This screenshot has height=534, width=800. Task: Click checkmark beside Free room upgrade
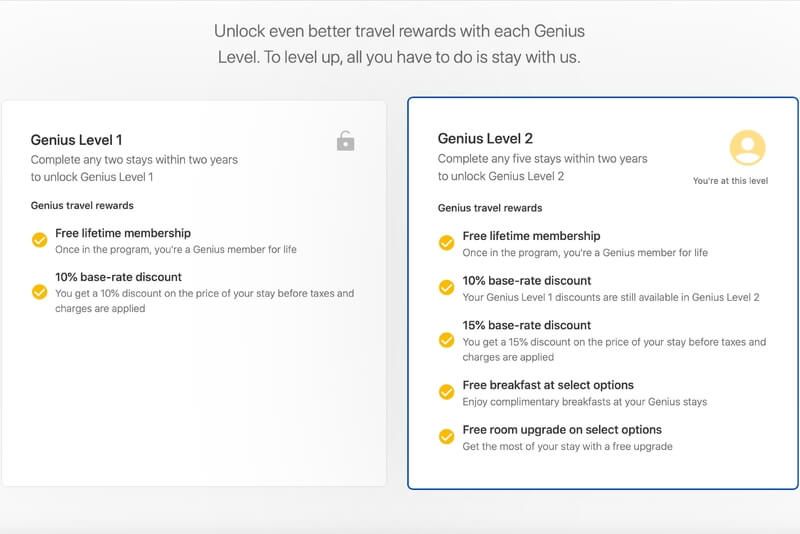click(446, 437)
